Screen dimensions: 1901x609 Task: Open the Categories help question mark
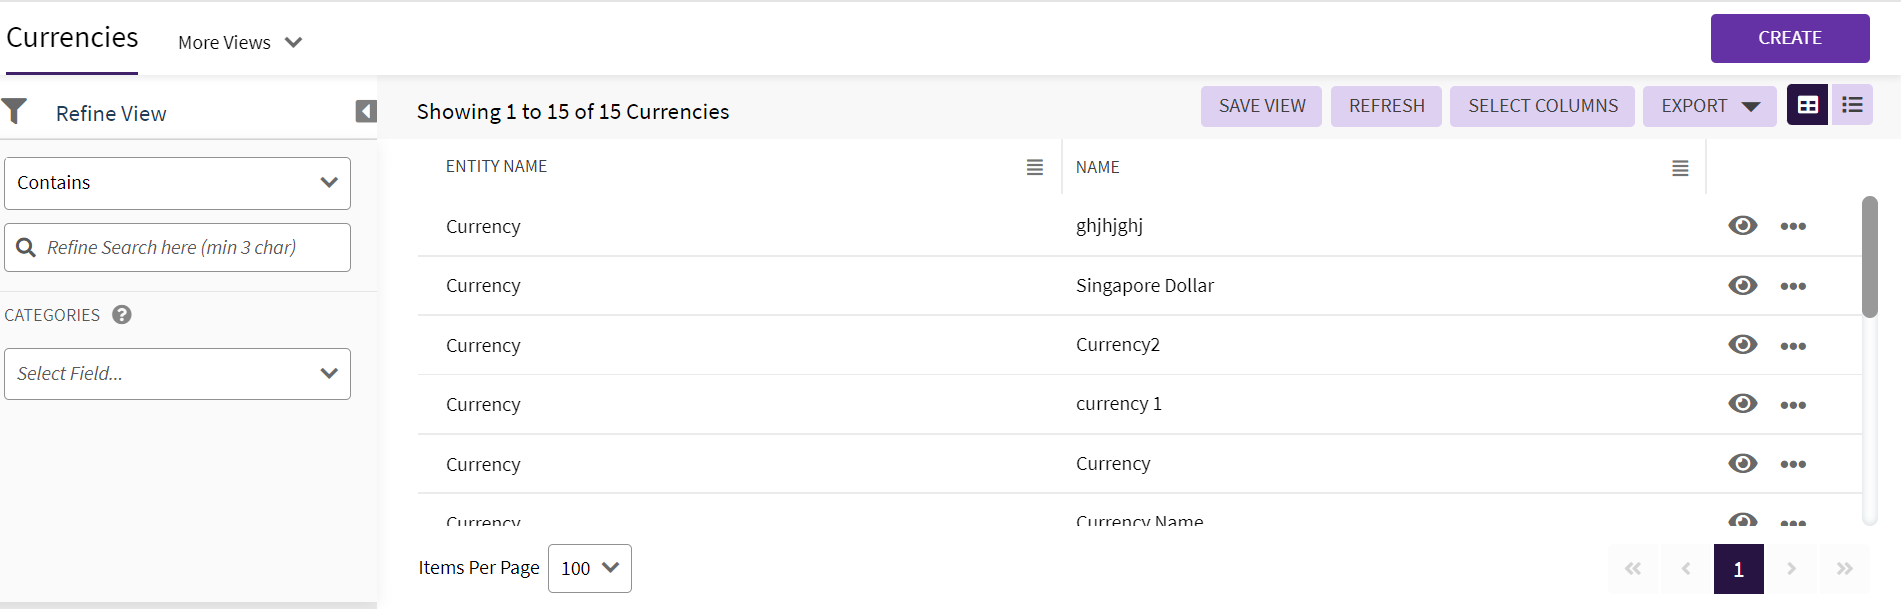click(122, 315)
